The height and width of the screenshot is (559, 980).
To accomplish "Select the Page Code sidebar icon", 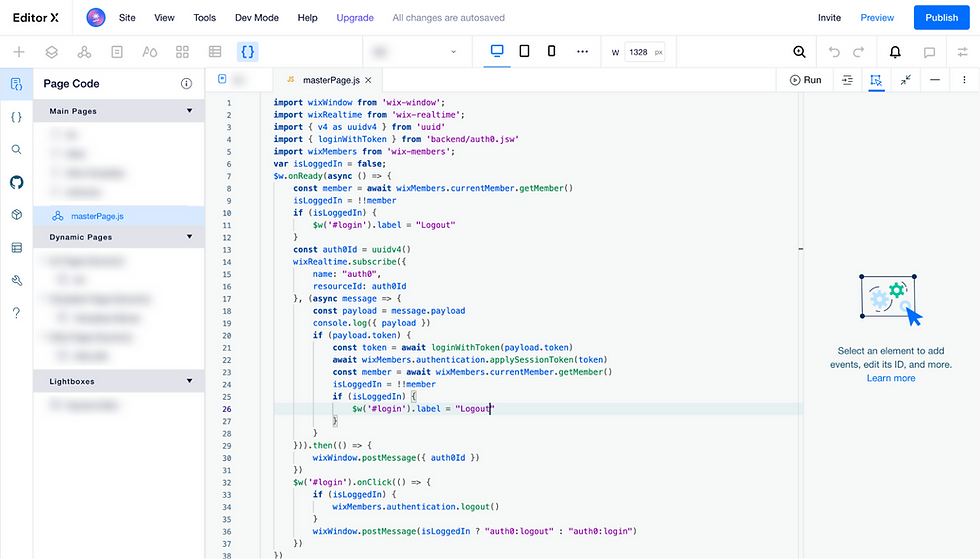I will tap(17, 84).
